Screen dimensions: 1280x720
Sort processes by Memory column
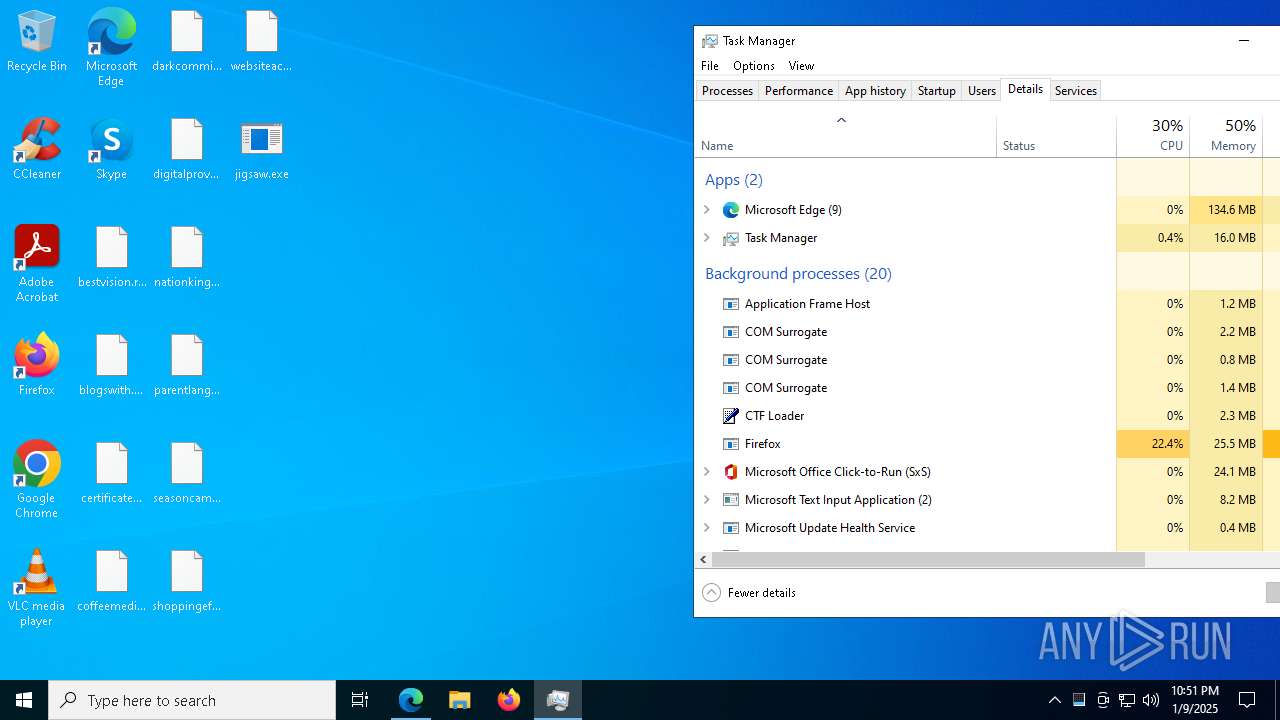coord(1226,136)
